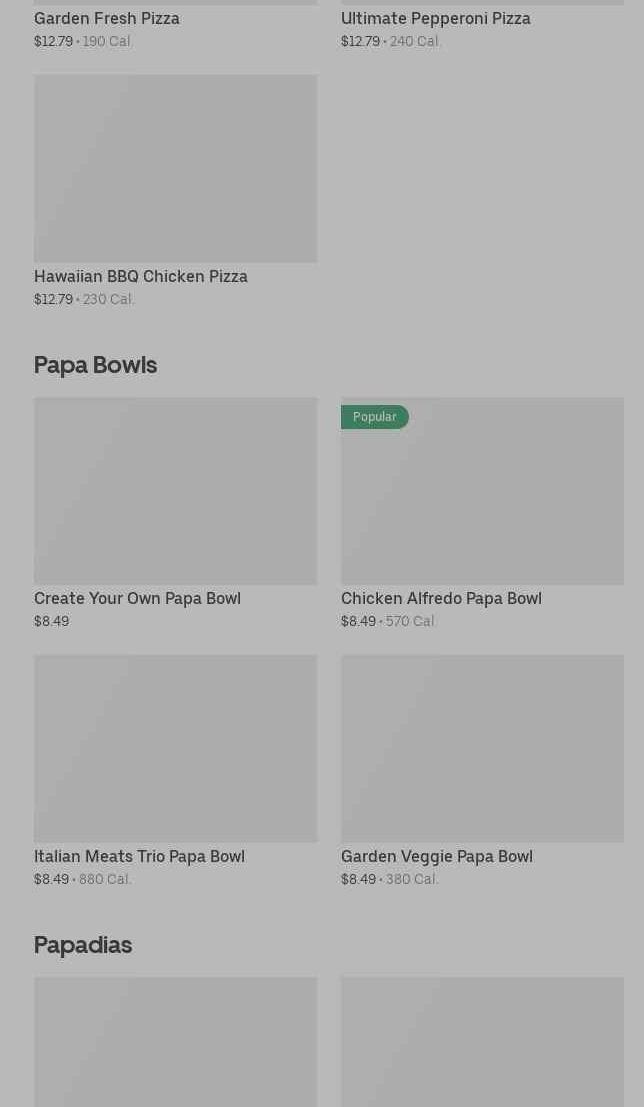
Task: Select the Garden Veggie Papa Bowl name
Action: pos(436,856)
